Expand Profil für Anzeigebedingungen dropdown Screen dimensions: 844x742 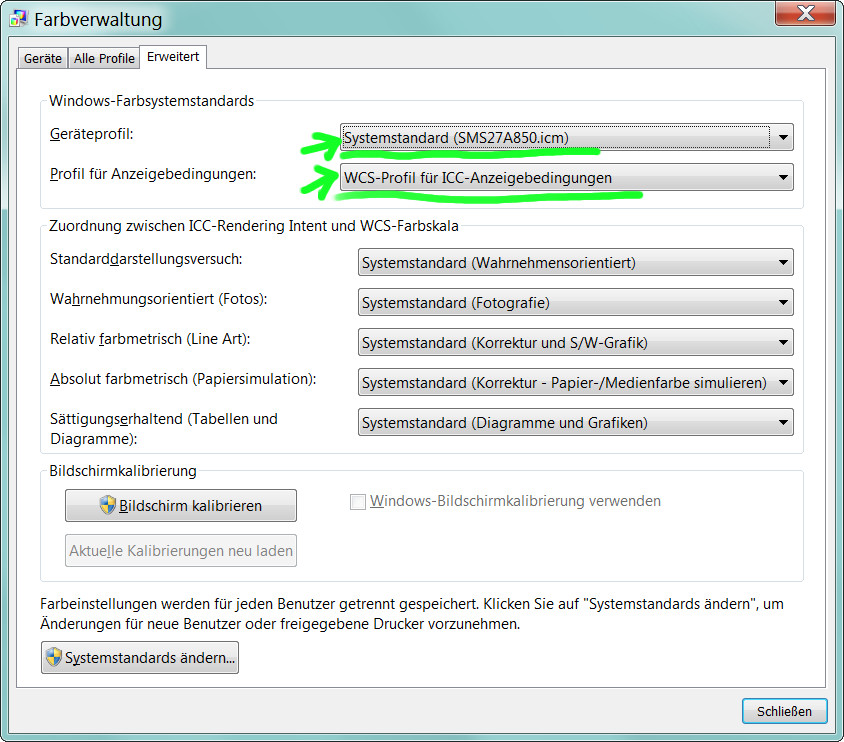click(x=566, y=178)
